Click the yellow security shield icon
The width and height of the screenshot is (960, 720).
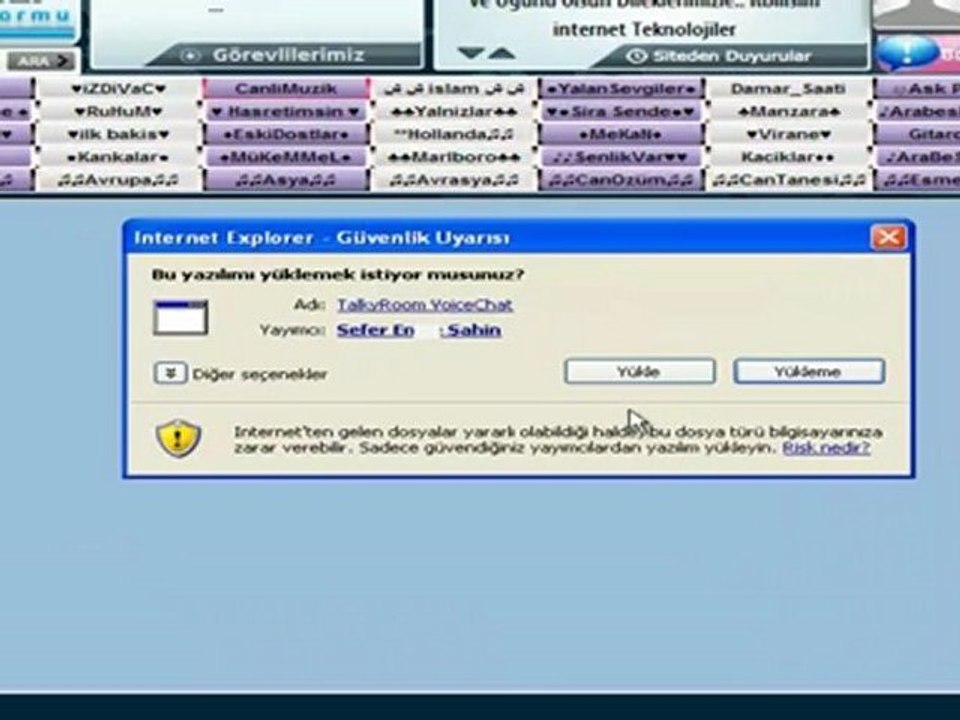tap(178, 438)
